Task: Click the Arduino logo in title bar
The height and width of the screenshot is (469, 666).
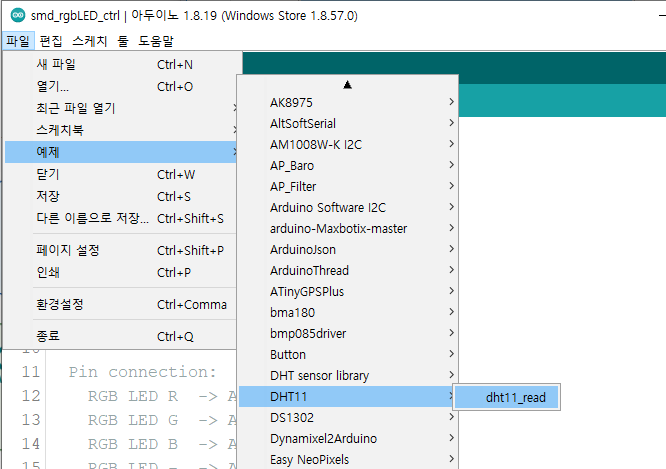Action: (x=18, y=16)
